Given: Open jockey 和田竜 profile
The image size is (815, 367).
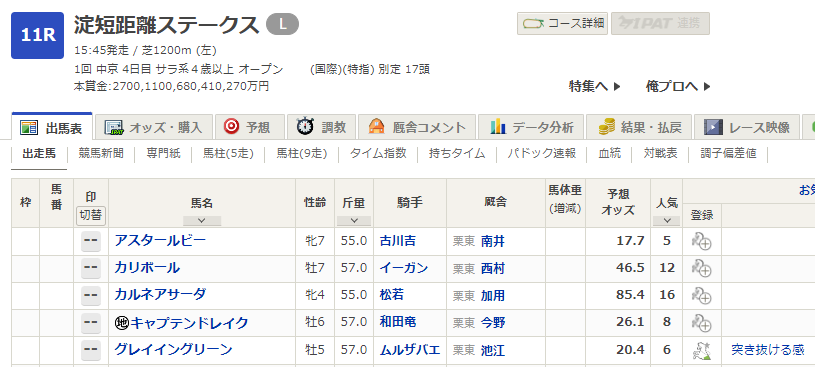Looking at the screenshot, I should pyautogui.click(x=398, y=323).
